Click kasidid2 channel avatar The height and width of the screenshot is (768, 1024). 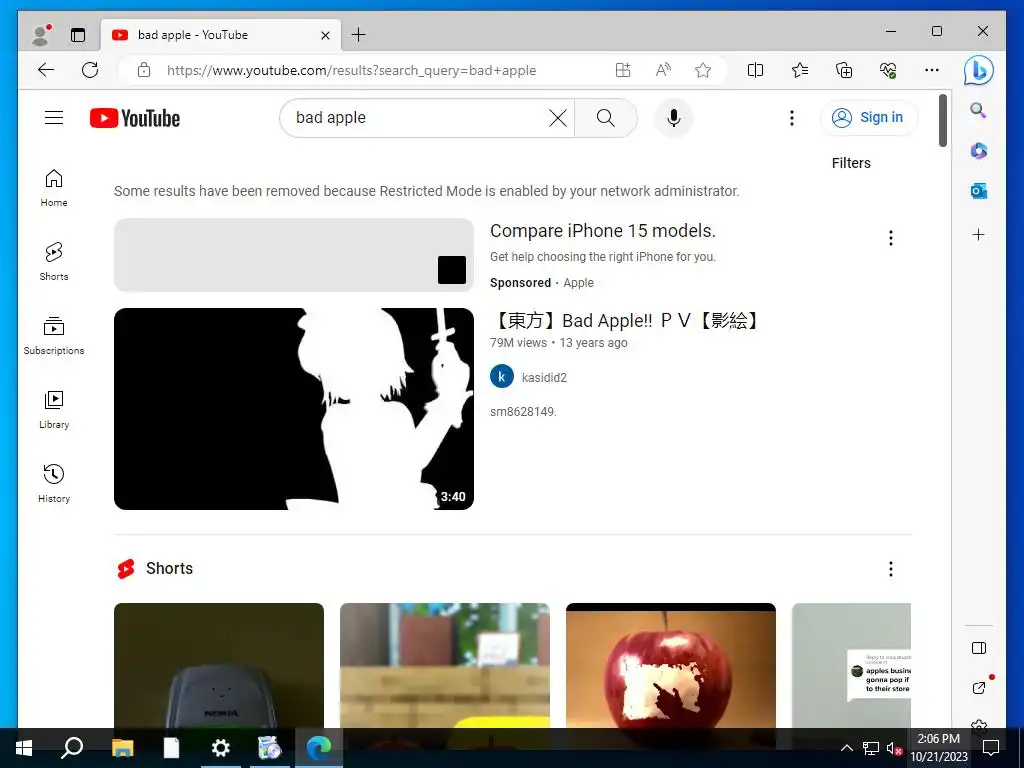point(502,377)
